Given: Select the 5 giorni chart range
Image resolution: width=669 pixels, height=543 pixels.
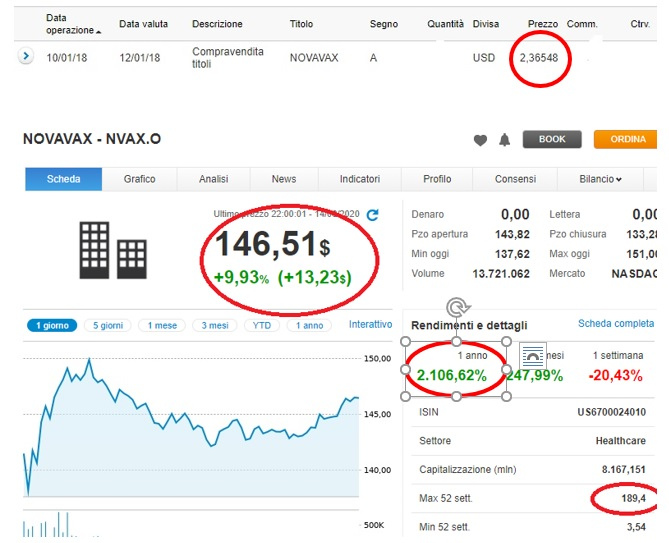Looking at the screenshot, I should [108, 325].
